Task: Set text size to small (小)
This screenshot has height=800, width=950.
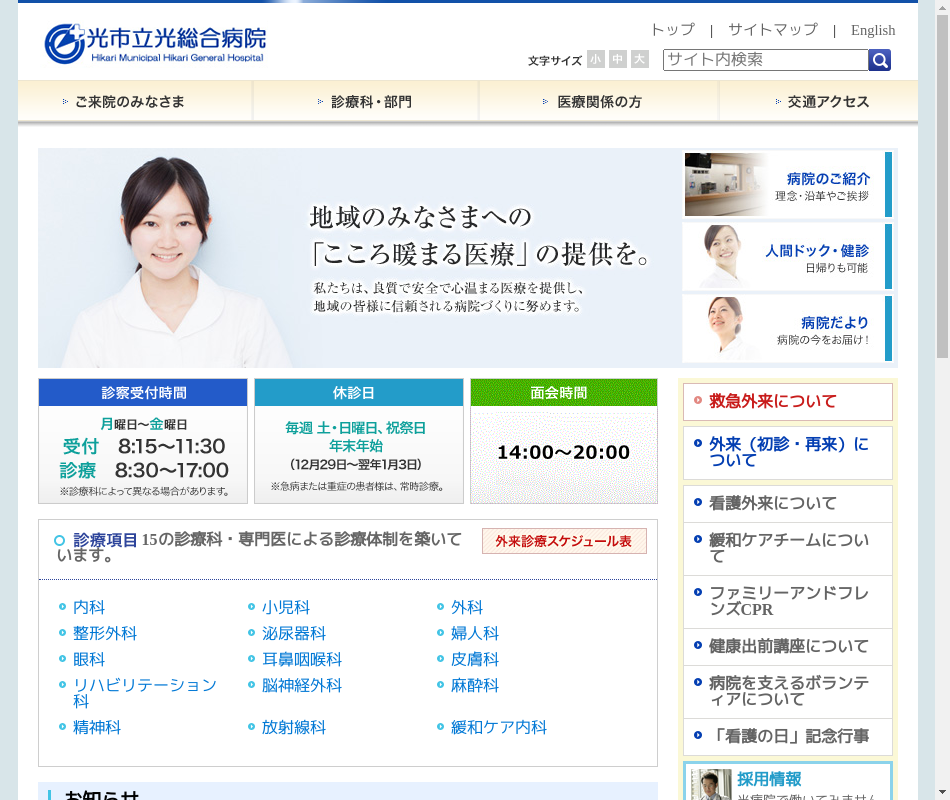Action: [596, 60]
